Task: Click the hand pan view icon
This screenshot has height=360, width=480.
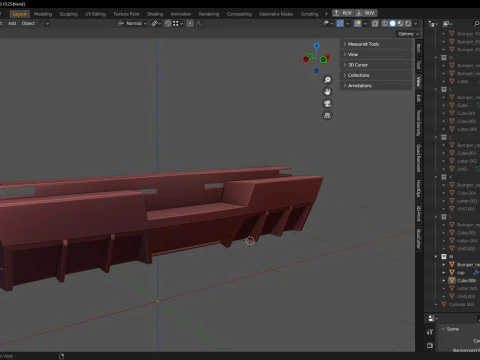Action: tap(327, 92)
